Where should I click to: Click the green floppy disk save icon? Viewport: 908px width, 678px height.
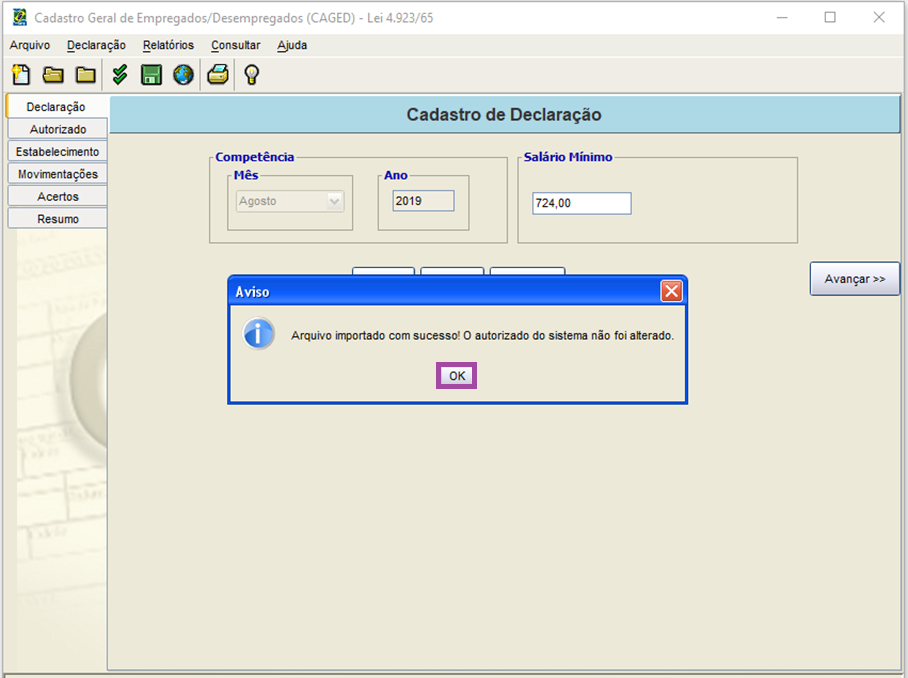click(151, 75)
